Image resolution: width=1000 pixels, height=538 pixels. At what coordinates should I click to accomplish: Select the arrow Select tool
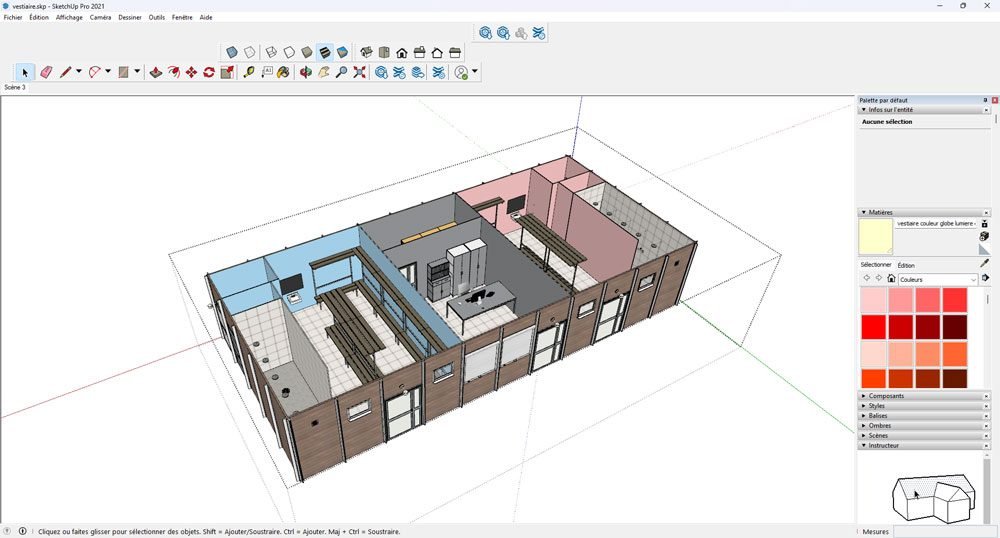click(x=24, y=73)
